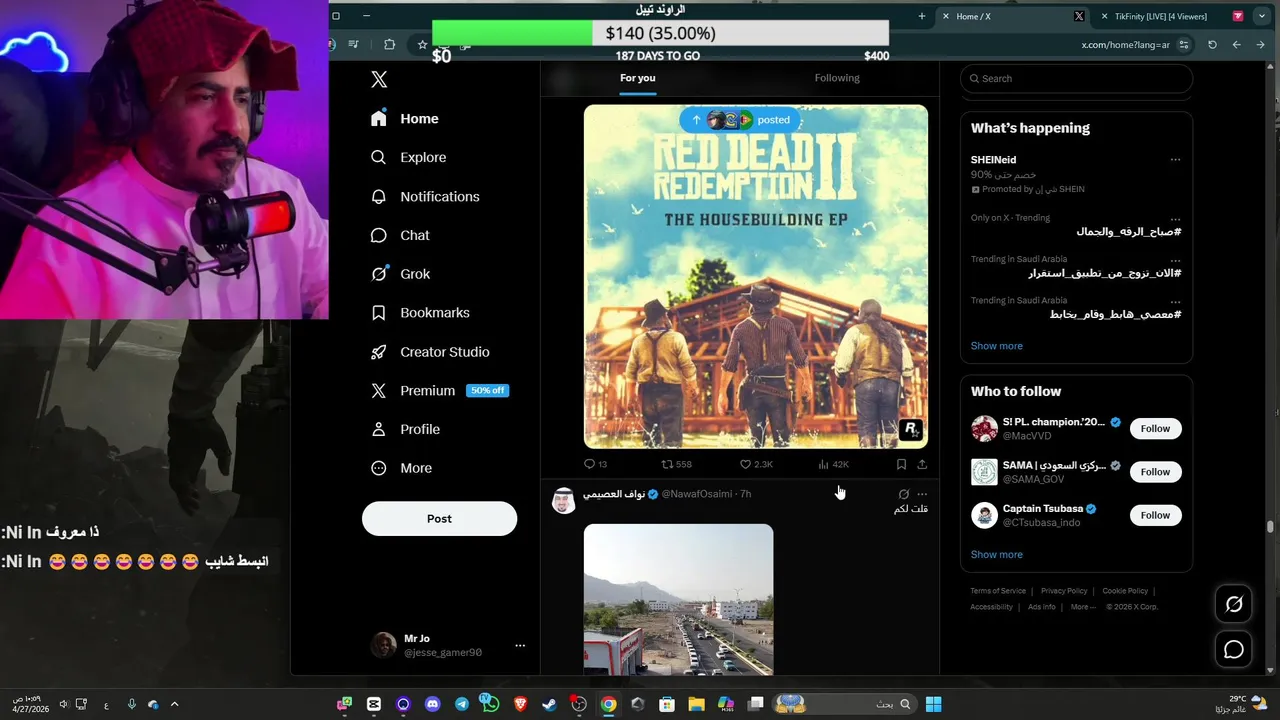Click the green donation goal progress bar

[660, 33]
